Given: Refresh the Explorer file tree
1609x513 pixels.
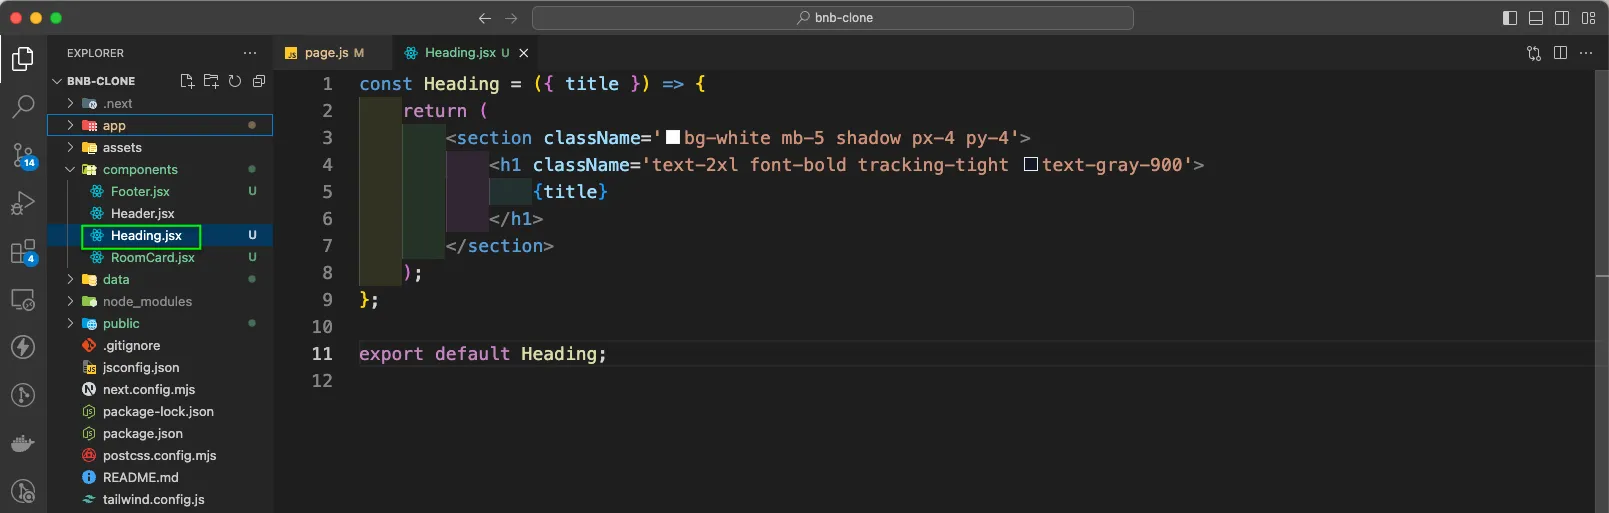Looking at the screenshot, I should (x=235, y=81).
